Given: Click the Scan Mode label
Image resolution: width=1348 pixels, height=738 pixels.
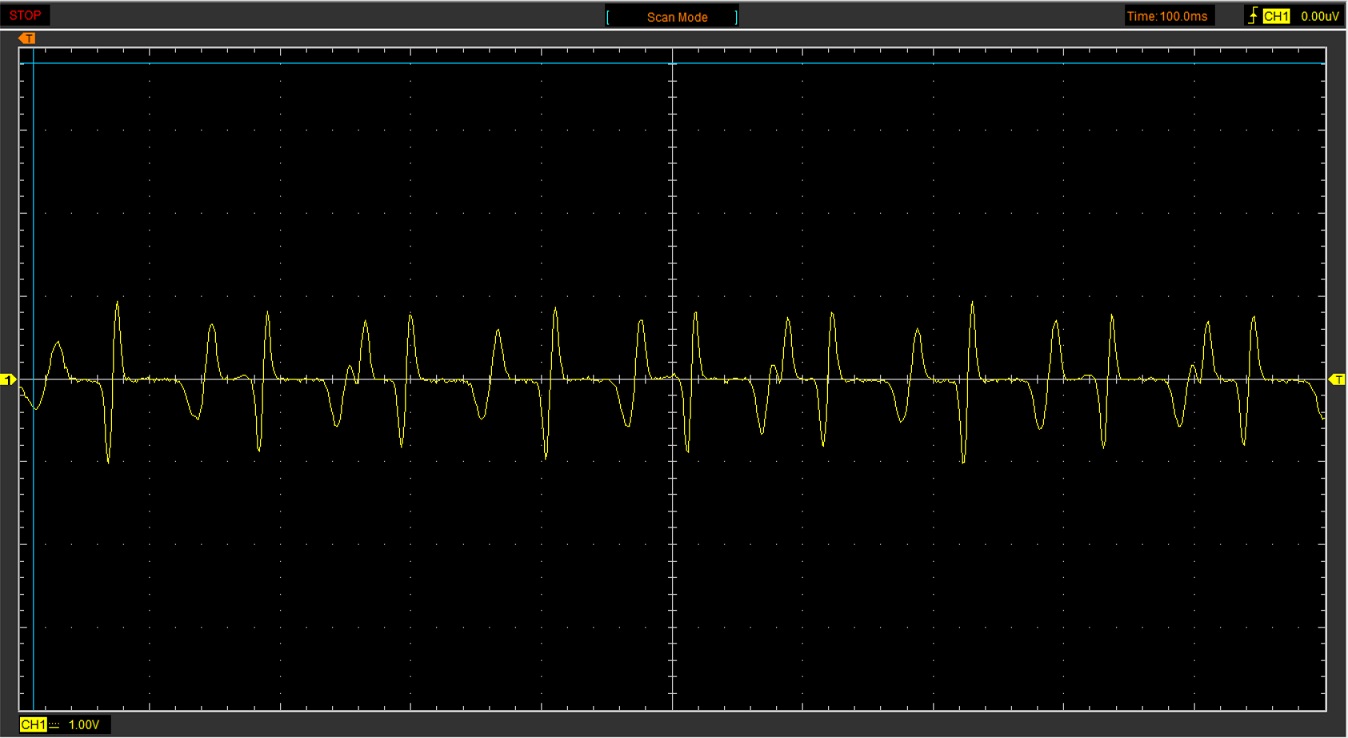Looking at the screenshot, I should click(677, 17).
